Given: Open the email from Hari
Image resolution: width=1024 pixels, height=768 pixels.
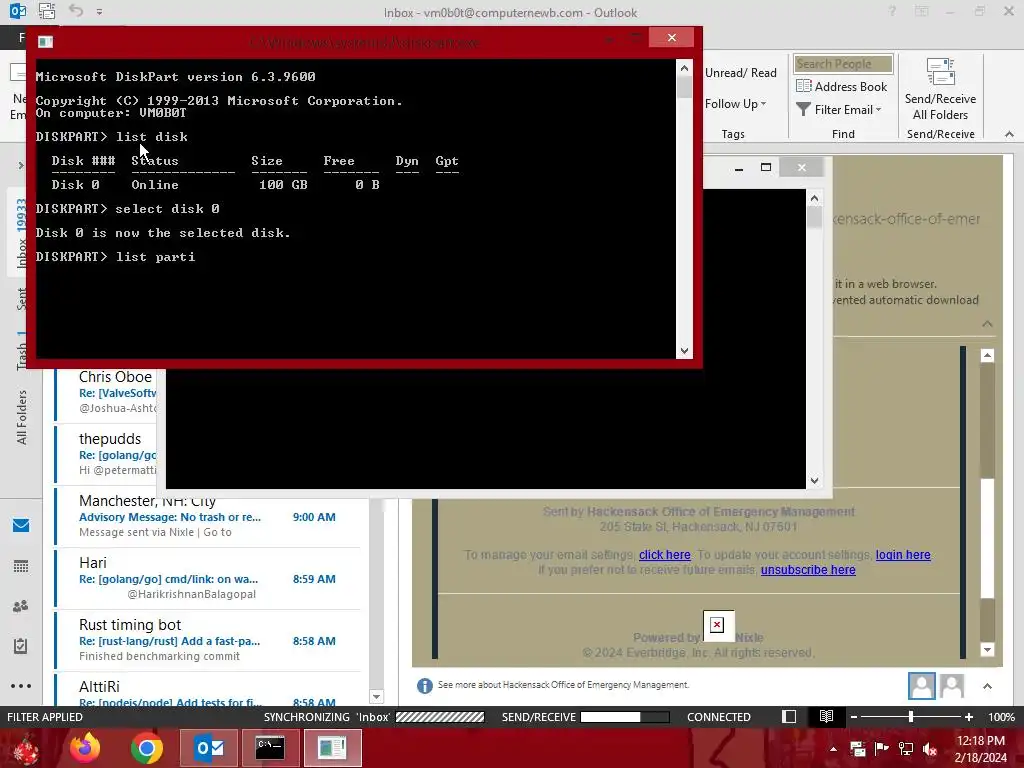Looking at the screenshot, I should point(207,578).
